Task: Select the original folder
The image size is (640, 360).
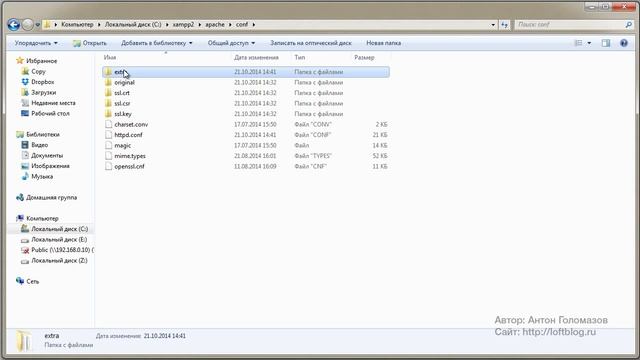Action: tap(124, 82)
